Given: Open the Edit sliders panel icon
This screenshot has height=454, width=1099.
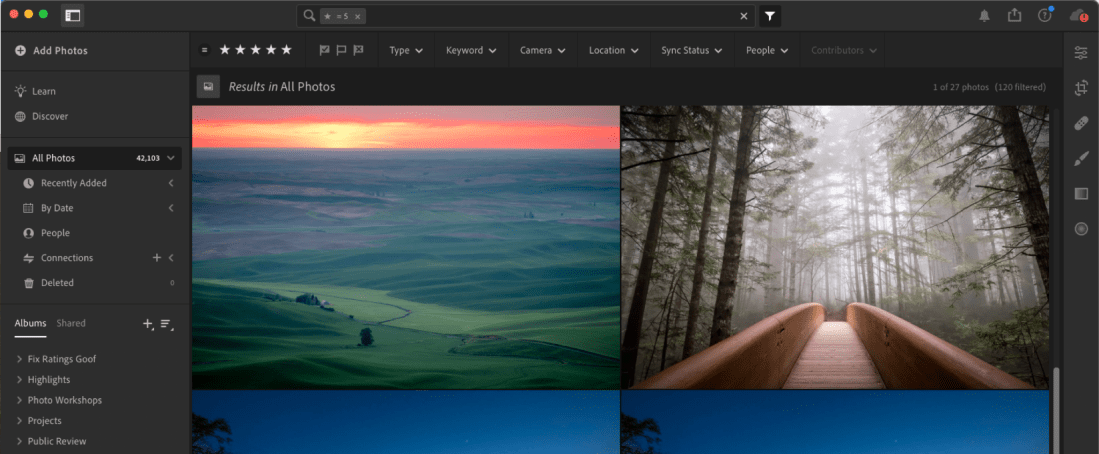Looking at the screenshot, I should click(1080, 53).
